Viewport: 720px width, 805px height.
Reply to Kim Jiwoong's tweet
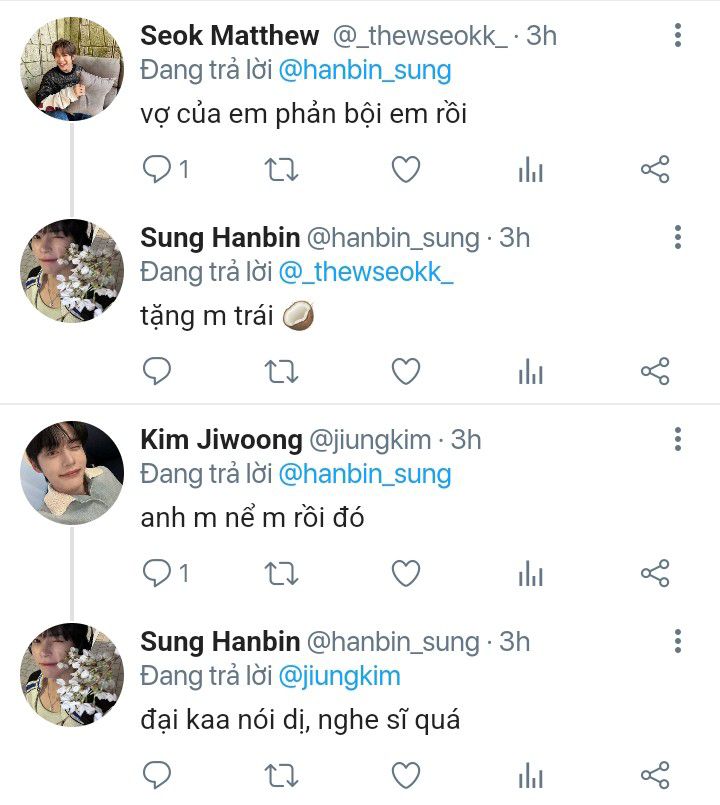pos(158,573)
